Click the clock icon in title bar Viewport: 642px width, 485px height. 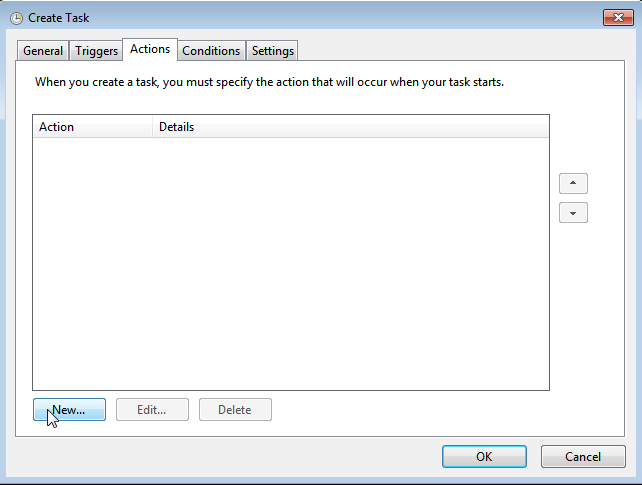tap(16, 18)
